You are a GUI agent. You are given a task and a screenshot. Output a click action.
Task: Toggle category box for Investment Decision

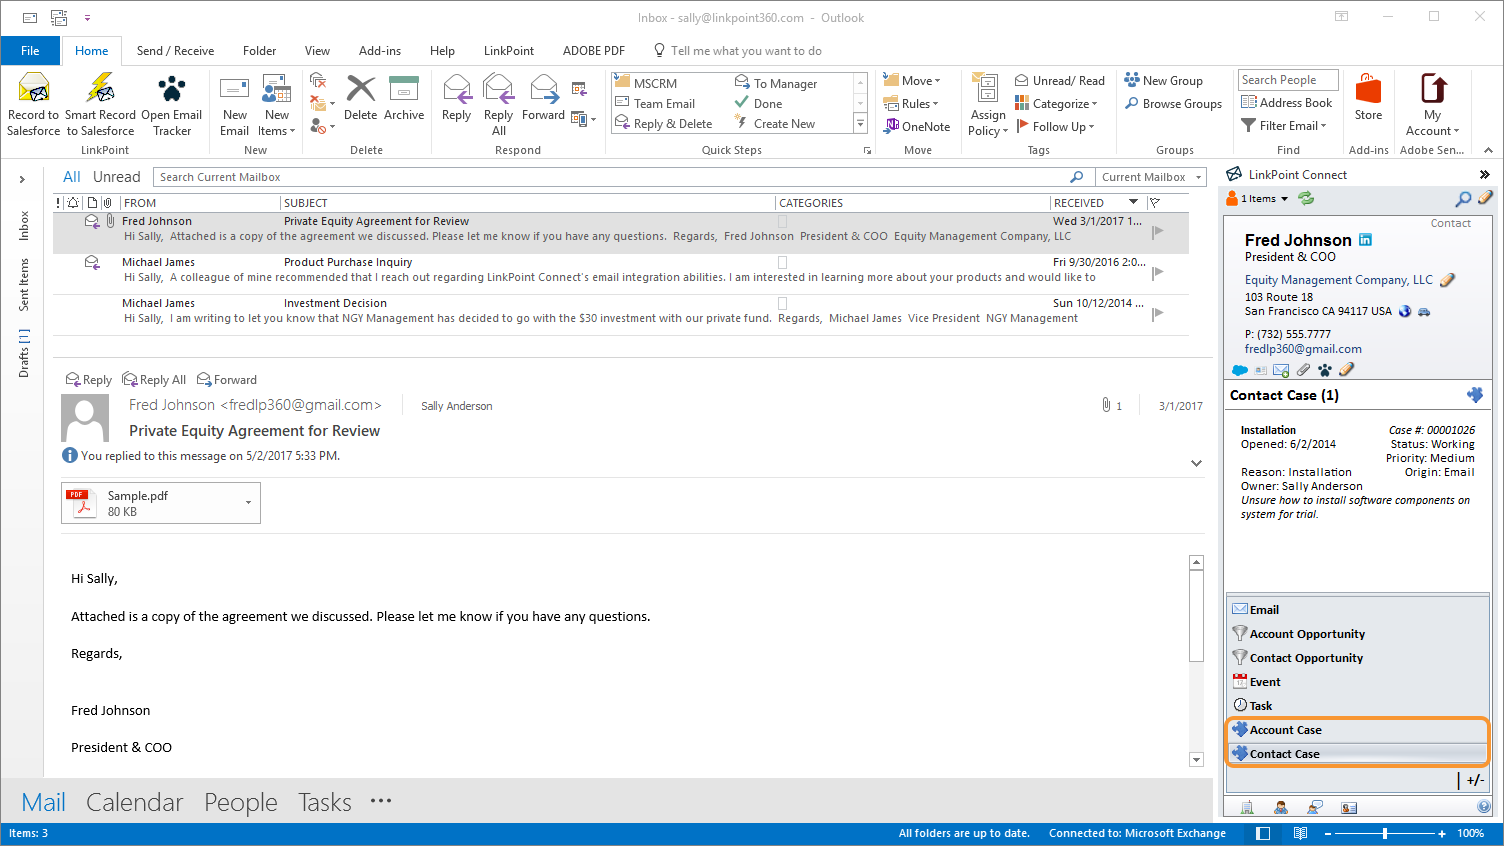(x=782, y=303)
